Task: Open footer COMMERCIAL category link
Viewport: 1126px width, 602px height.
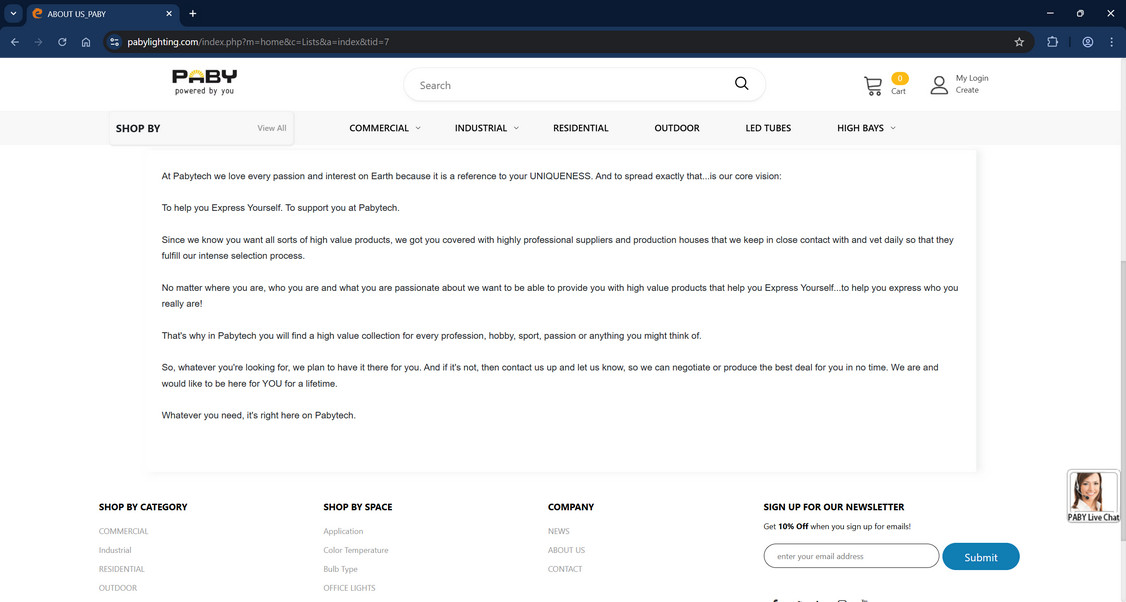Action: coord(124,532)
